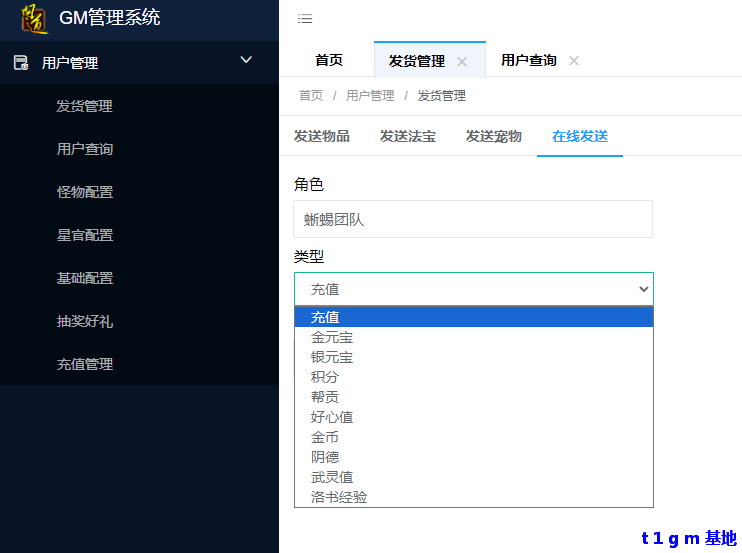Toggle the sidebar collapse hamburger icon
Viewport: 742px width, 553px height.
point(305,19)
